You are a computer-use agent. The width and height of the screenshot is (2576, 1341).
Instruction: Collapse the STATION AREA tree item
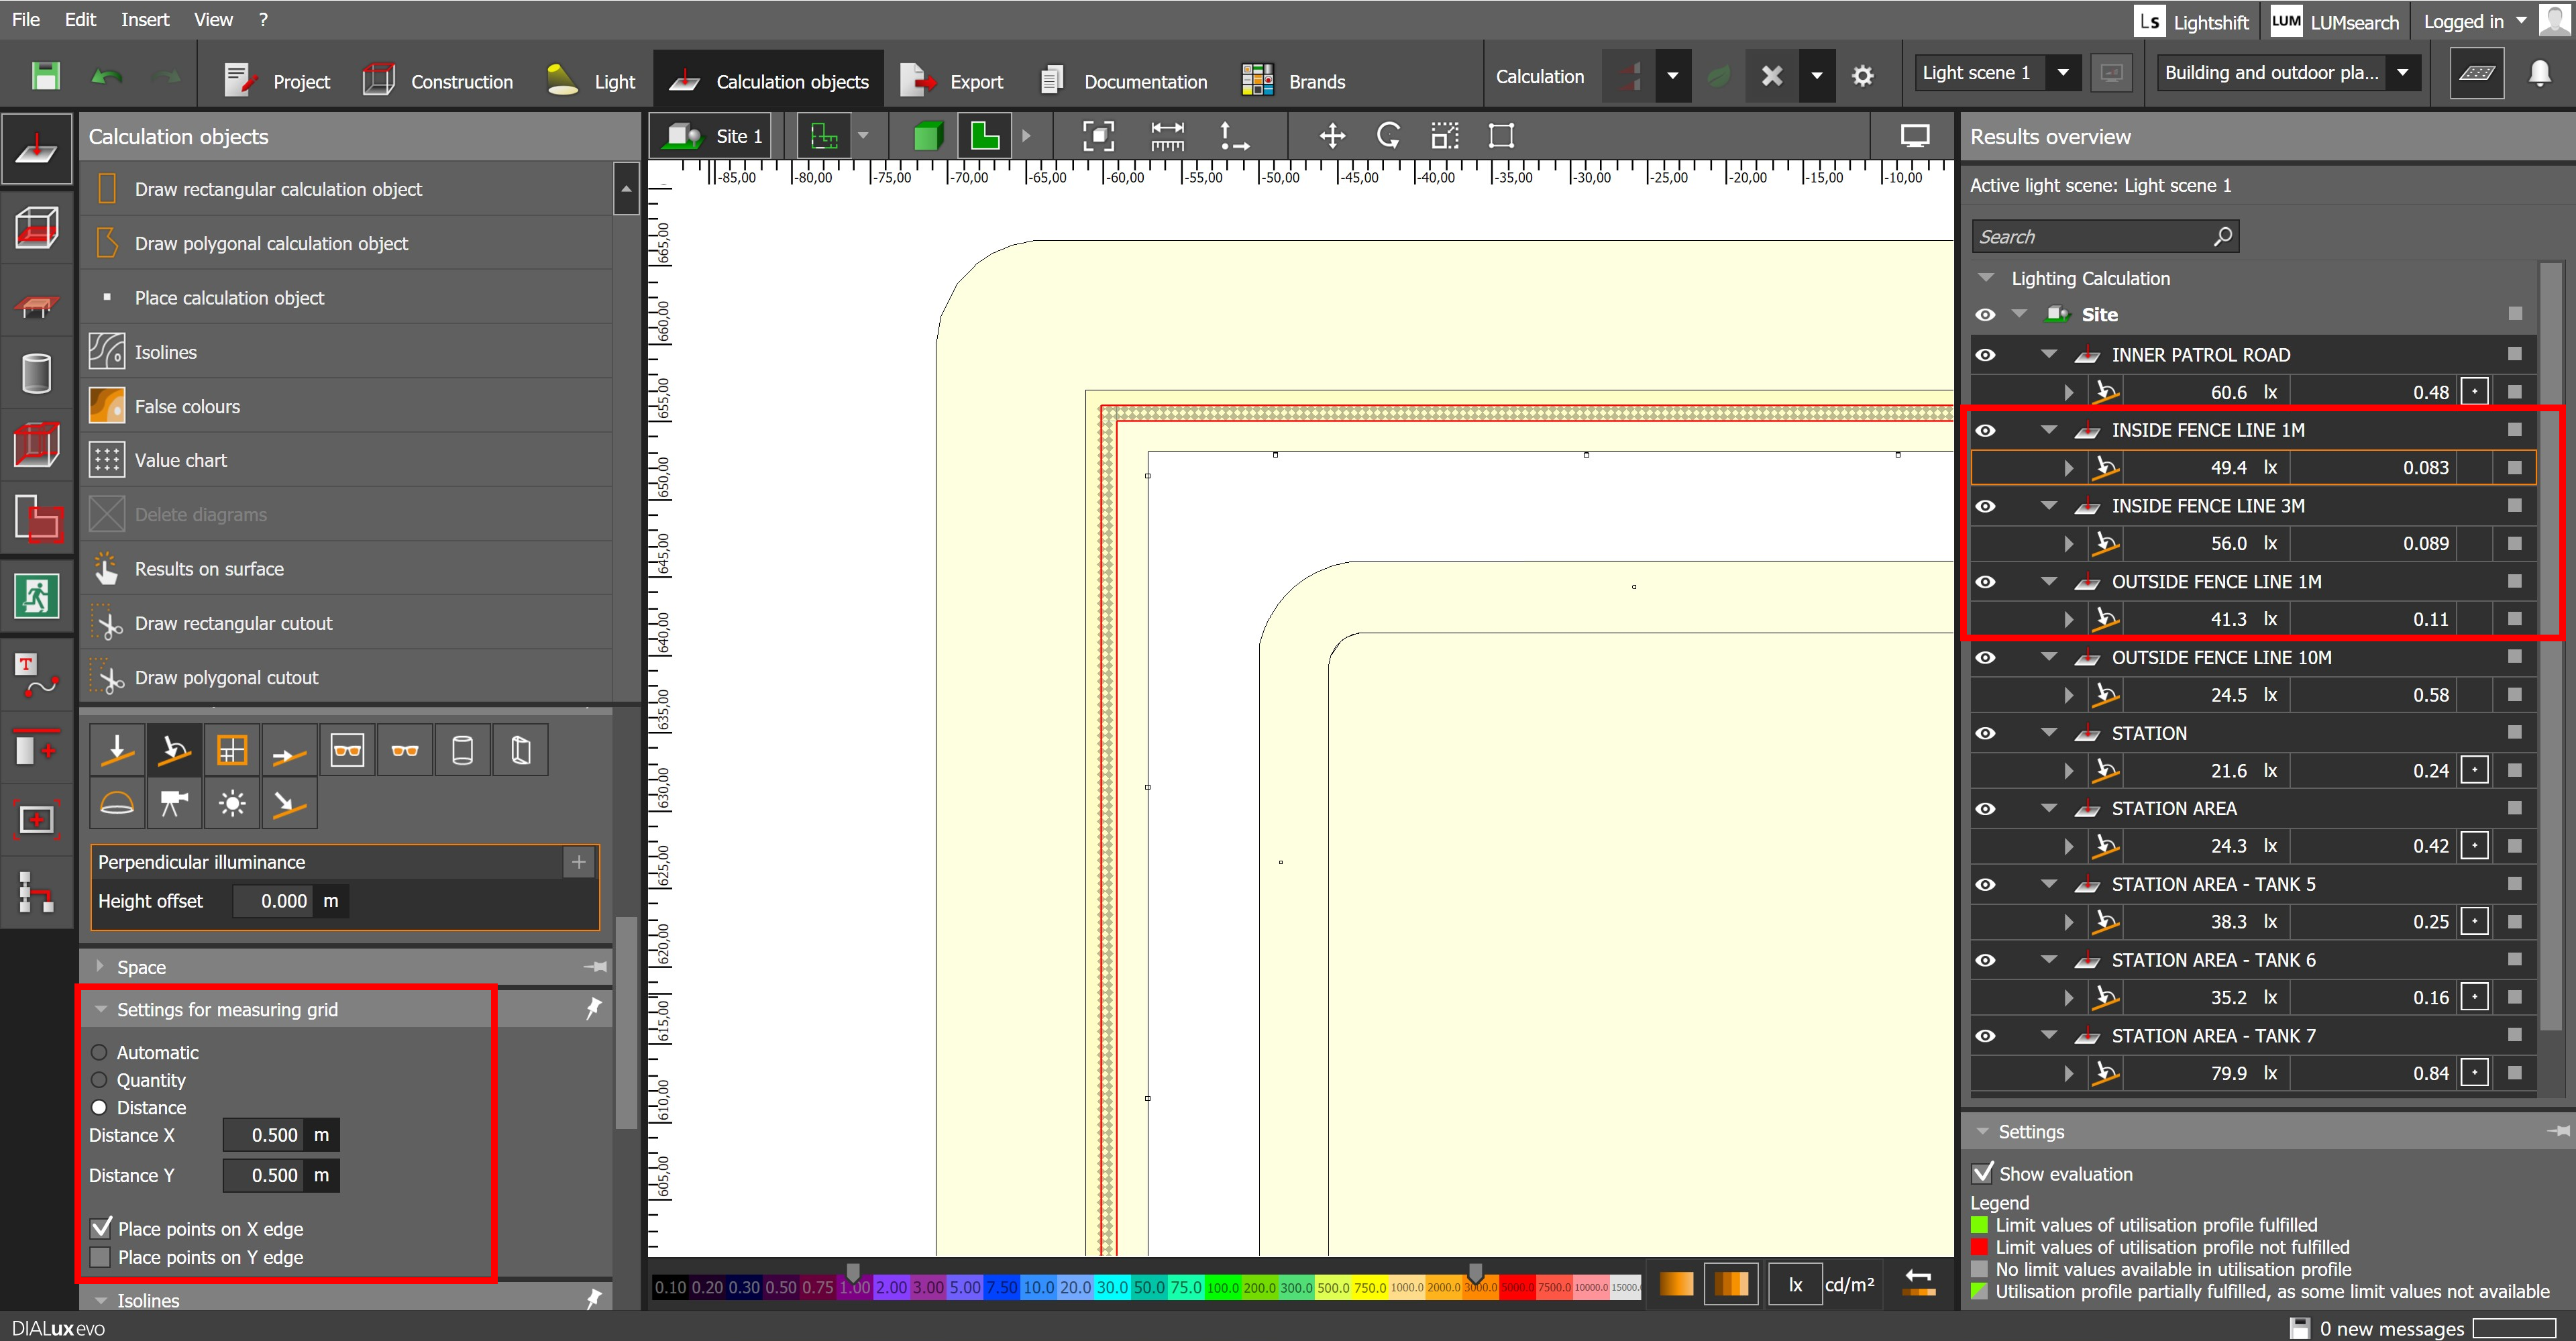pos(2049,808)
